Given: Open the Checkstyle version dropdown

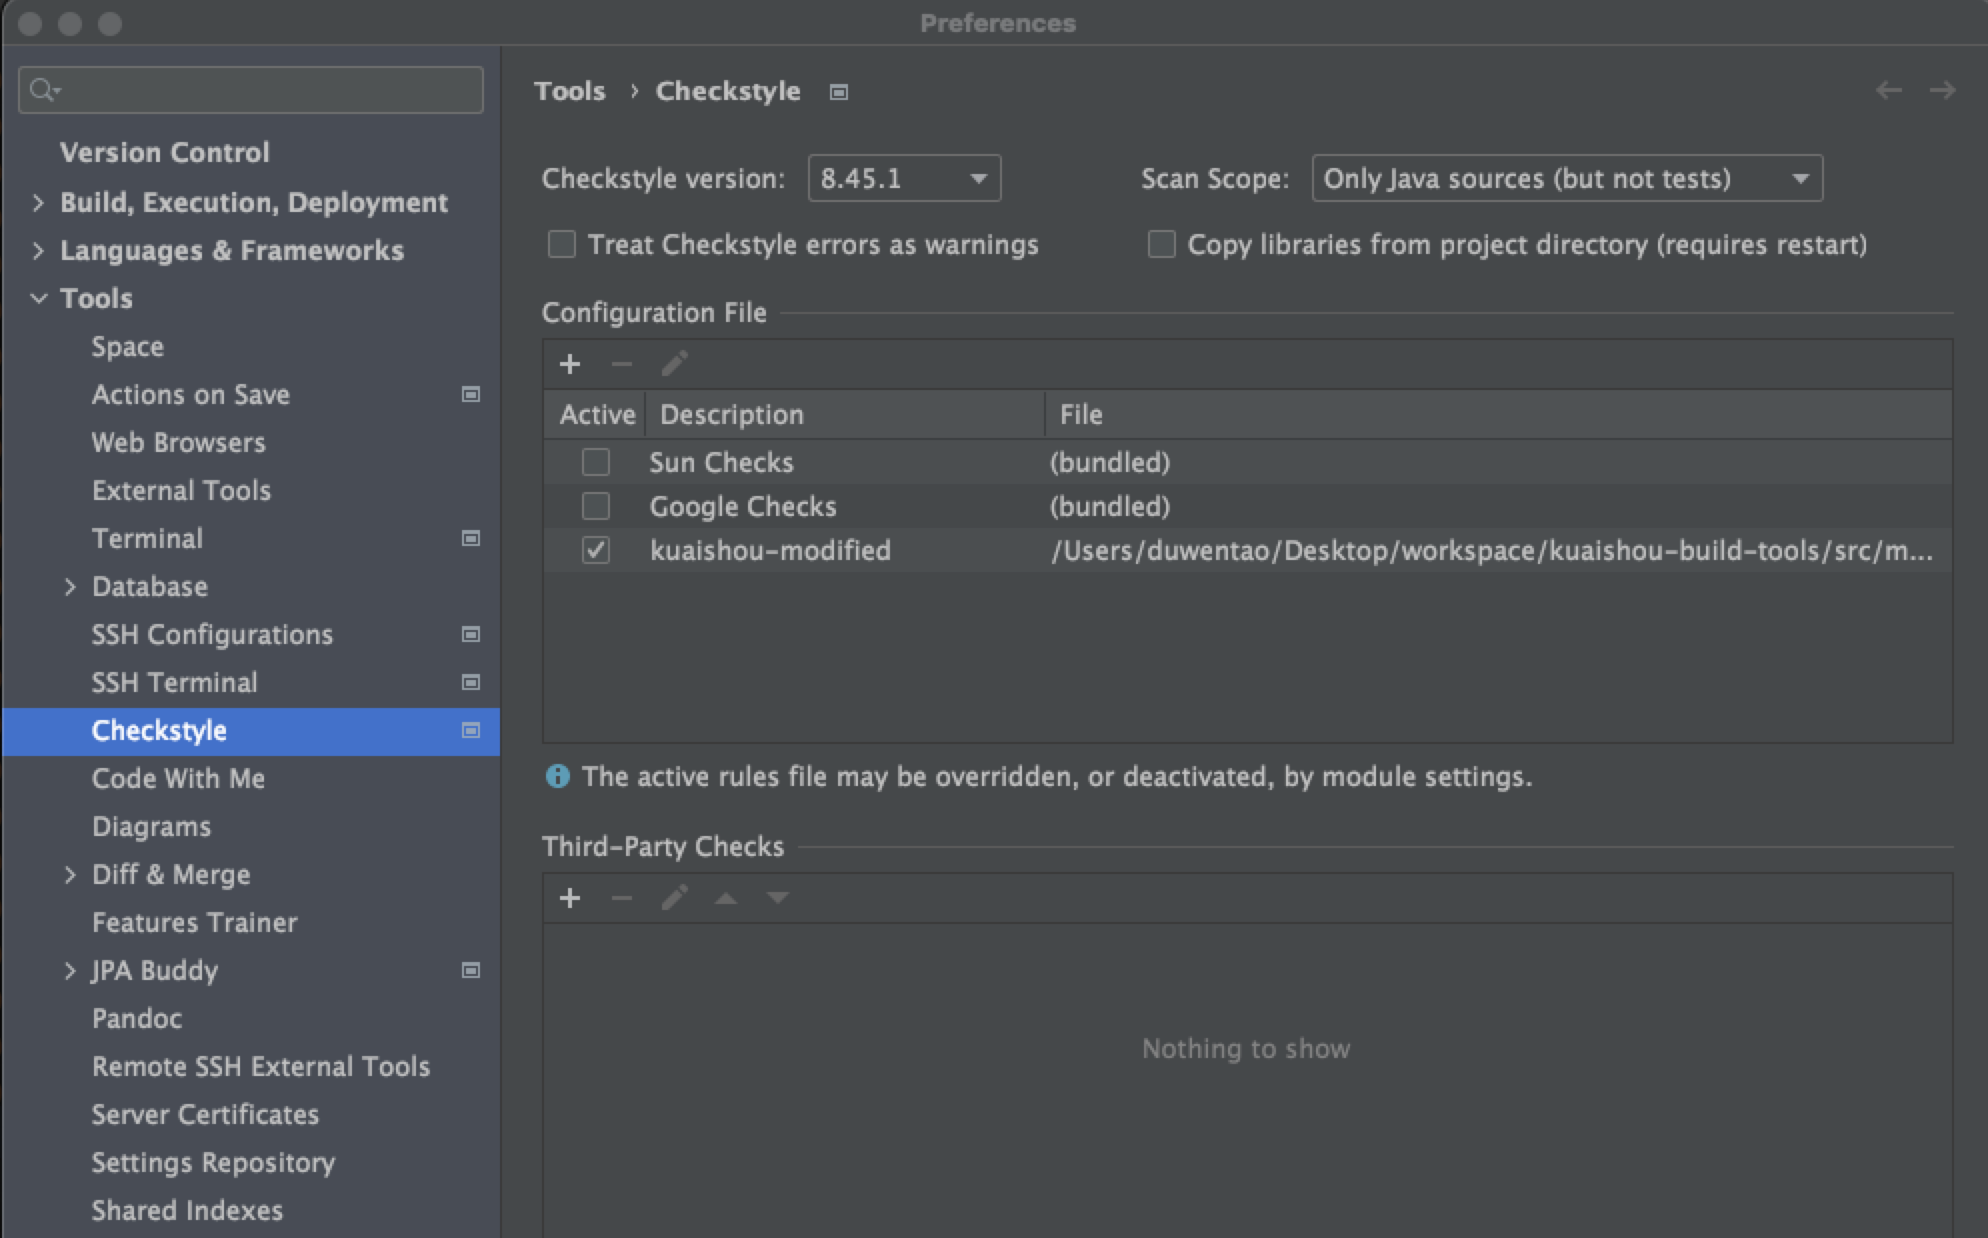Looking at the screenshot, I should point(904,179).
